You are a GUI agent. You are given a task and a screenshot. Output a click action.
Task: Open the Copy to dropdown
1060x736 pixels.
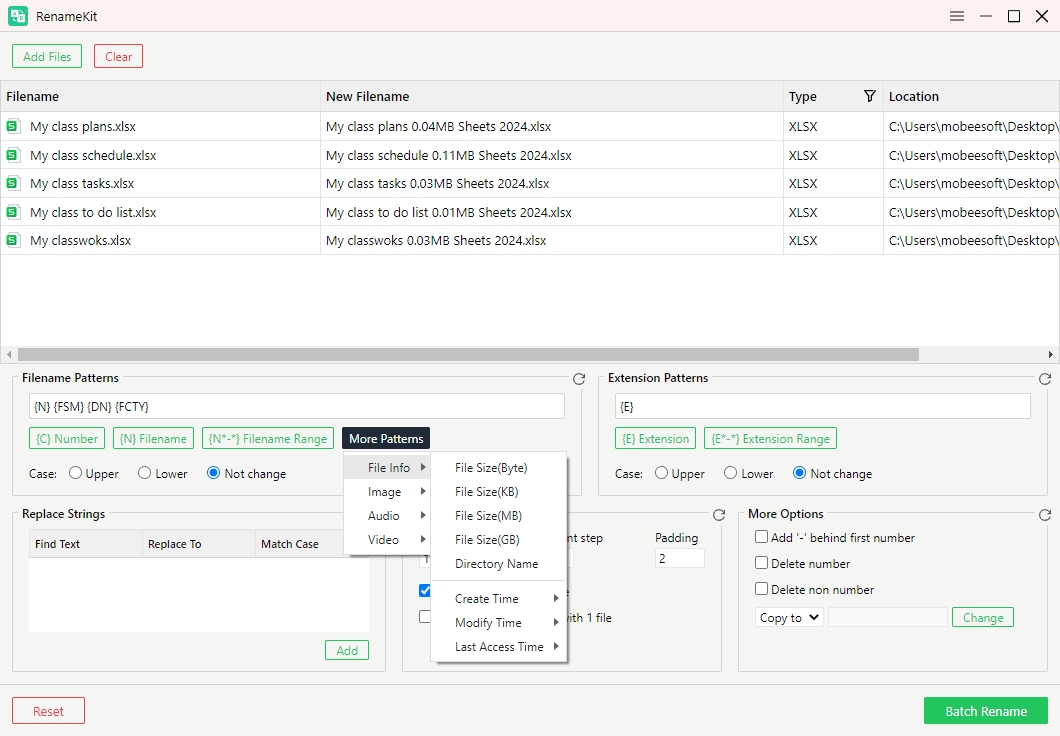[x=789, y=617]
